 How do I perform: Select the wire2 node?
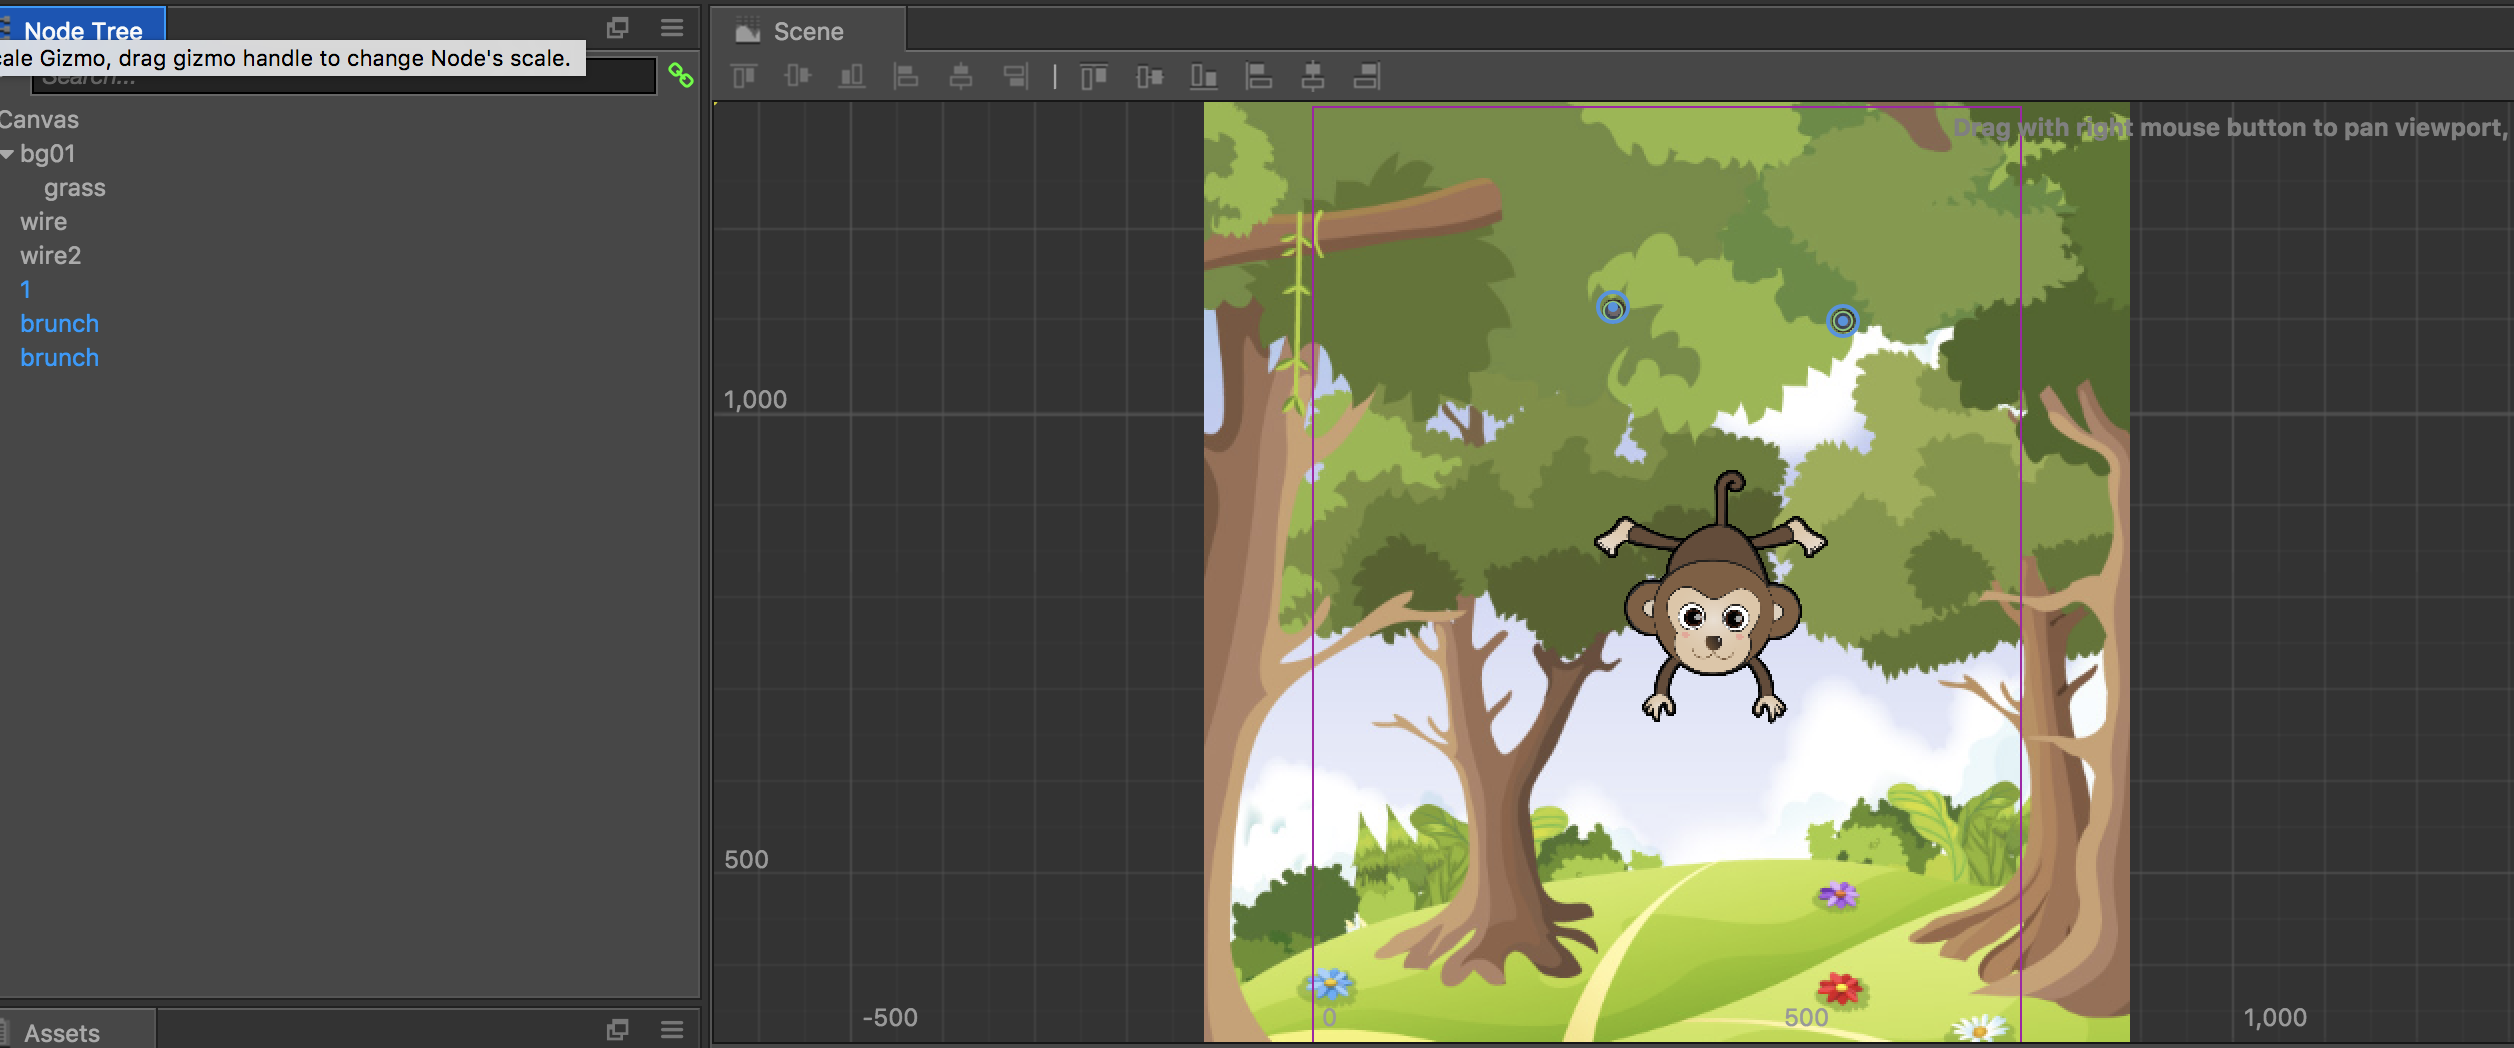(50, 256)
